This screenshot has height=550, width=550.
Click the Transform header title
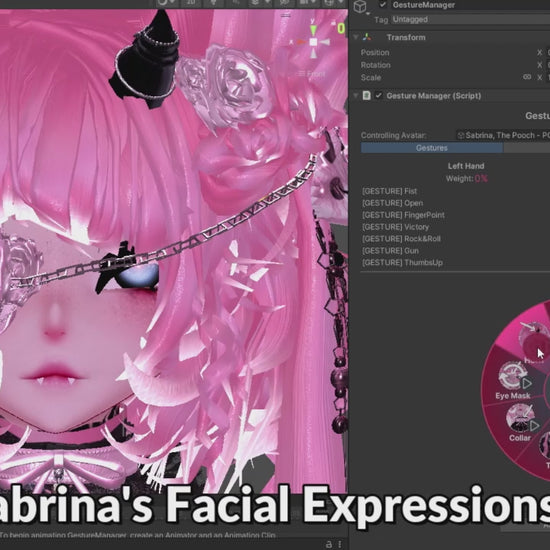(406, 37)
